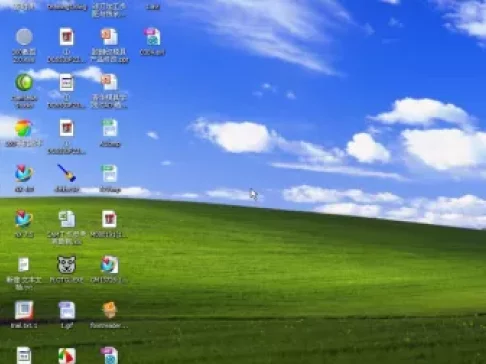486x364 pixels.
Task: Select the red-bordered trial file icon
Action: point(24,310)
